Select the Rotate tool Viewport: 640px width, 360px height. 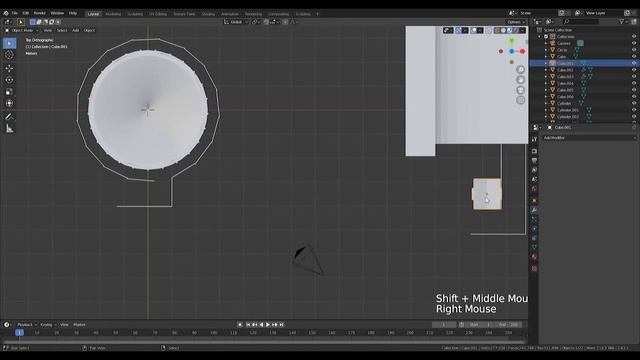pyautogui.click(x=9, y=80)
